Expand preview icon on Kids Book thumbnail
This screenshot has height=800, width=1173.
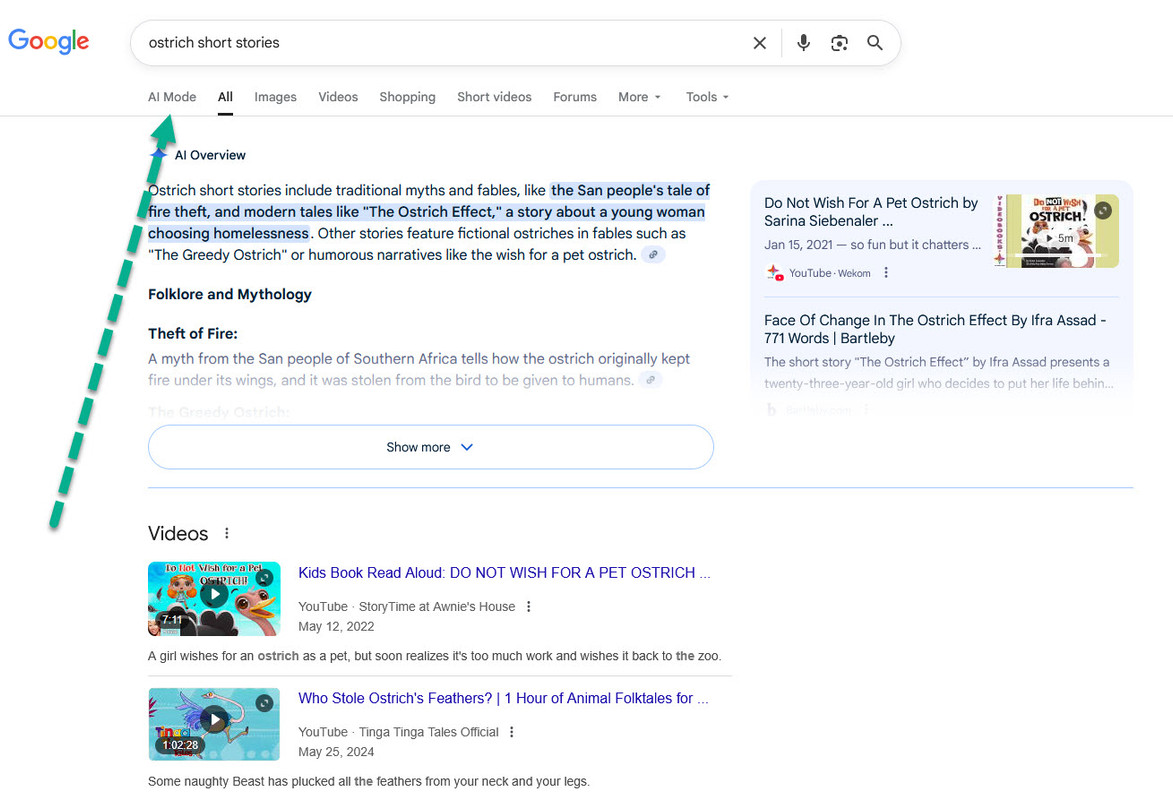265,578
